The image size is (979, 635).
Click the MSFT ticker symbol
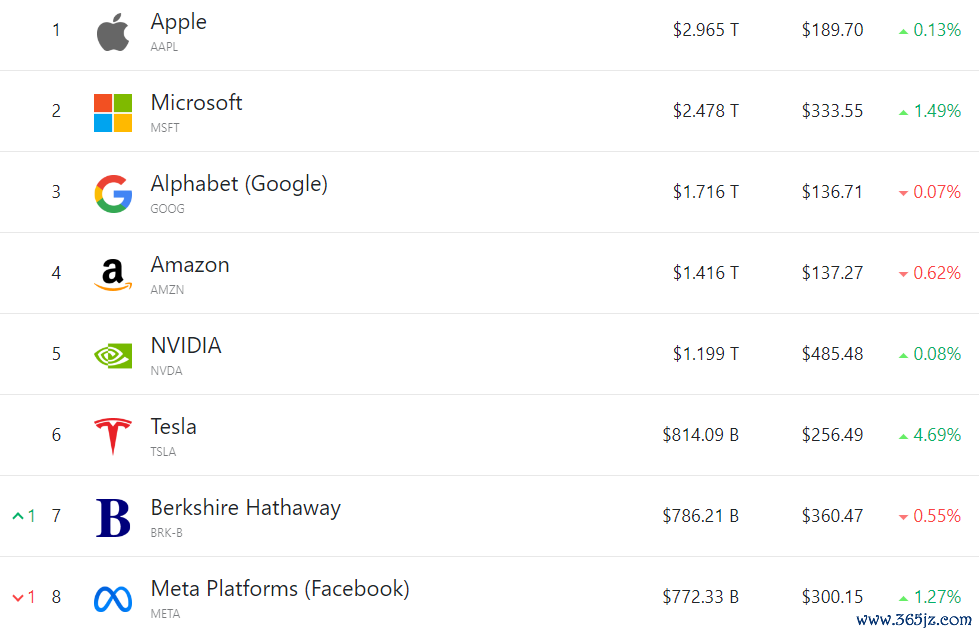(165, 127)
